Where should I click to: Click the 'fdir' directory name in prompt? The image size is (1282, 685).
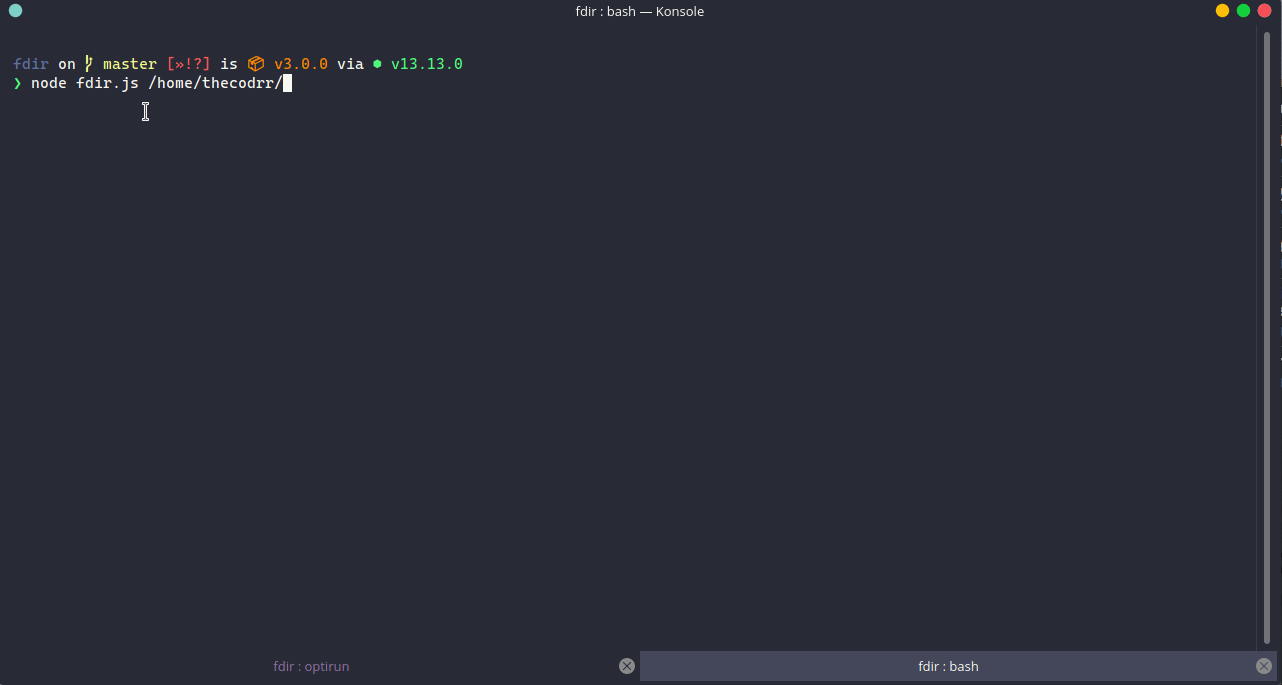coord(31,64)
